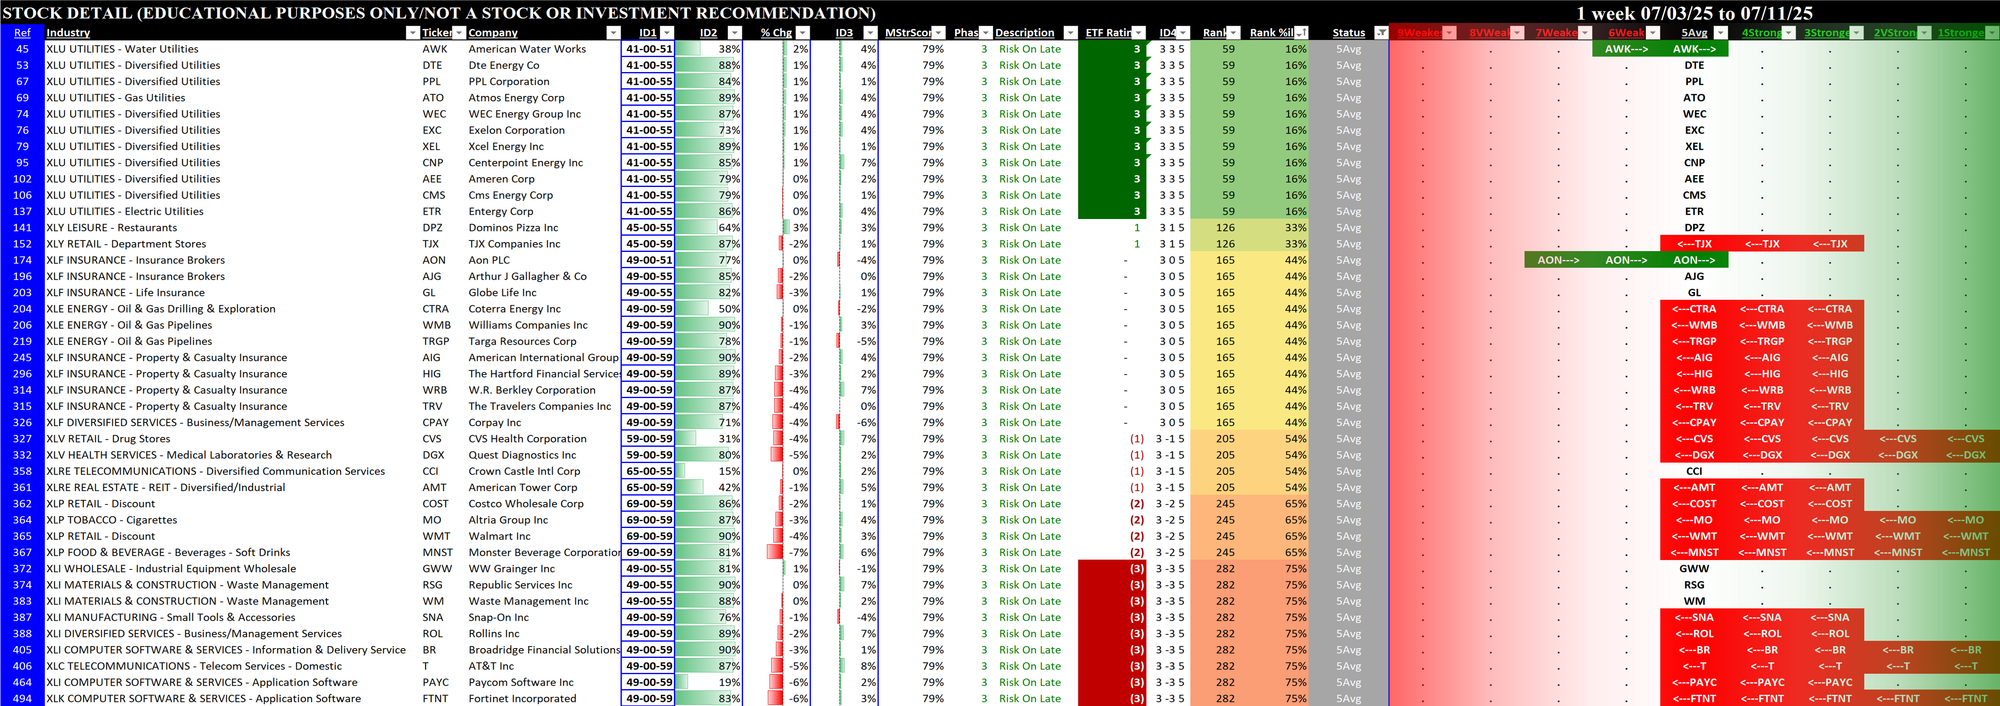Open the 8VWeak column filter dropdown
Screen dimensions: 2000x706
point(1517,33)
